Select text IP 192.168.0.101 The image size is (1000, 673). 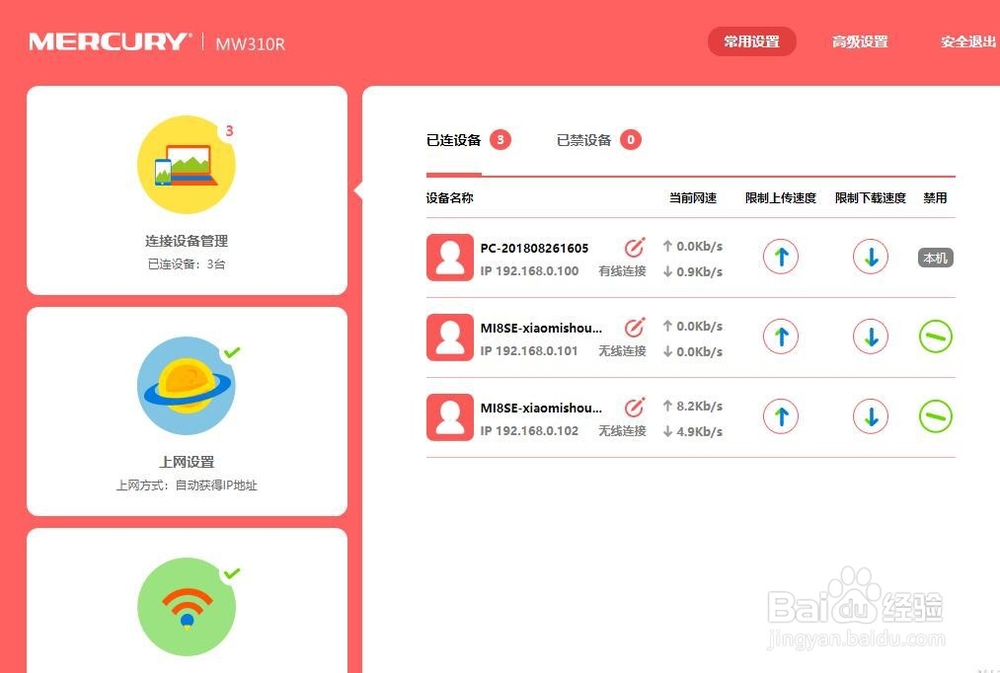pos(529,351)
